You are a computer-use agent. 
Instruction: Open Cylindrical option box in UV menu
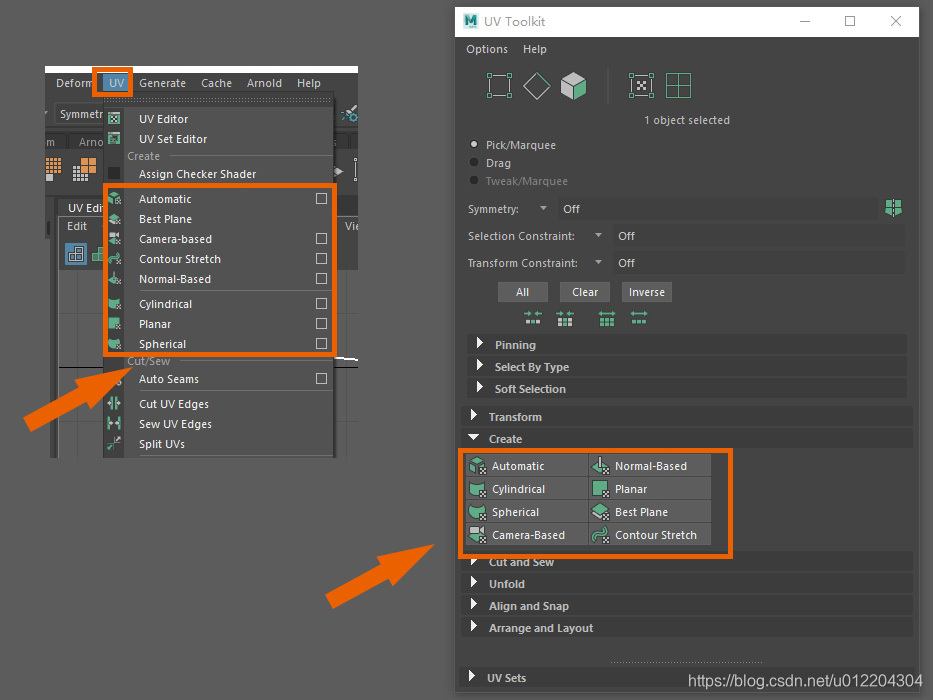tap(321, 303)
